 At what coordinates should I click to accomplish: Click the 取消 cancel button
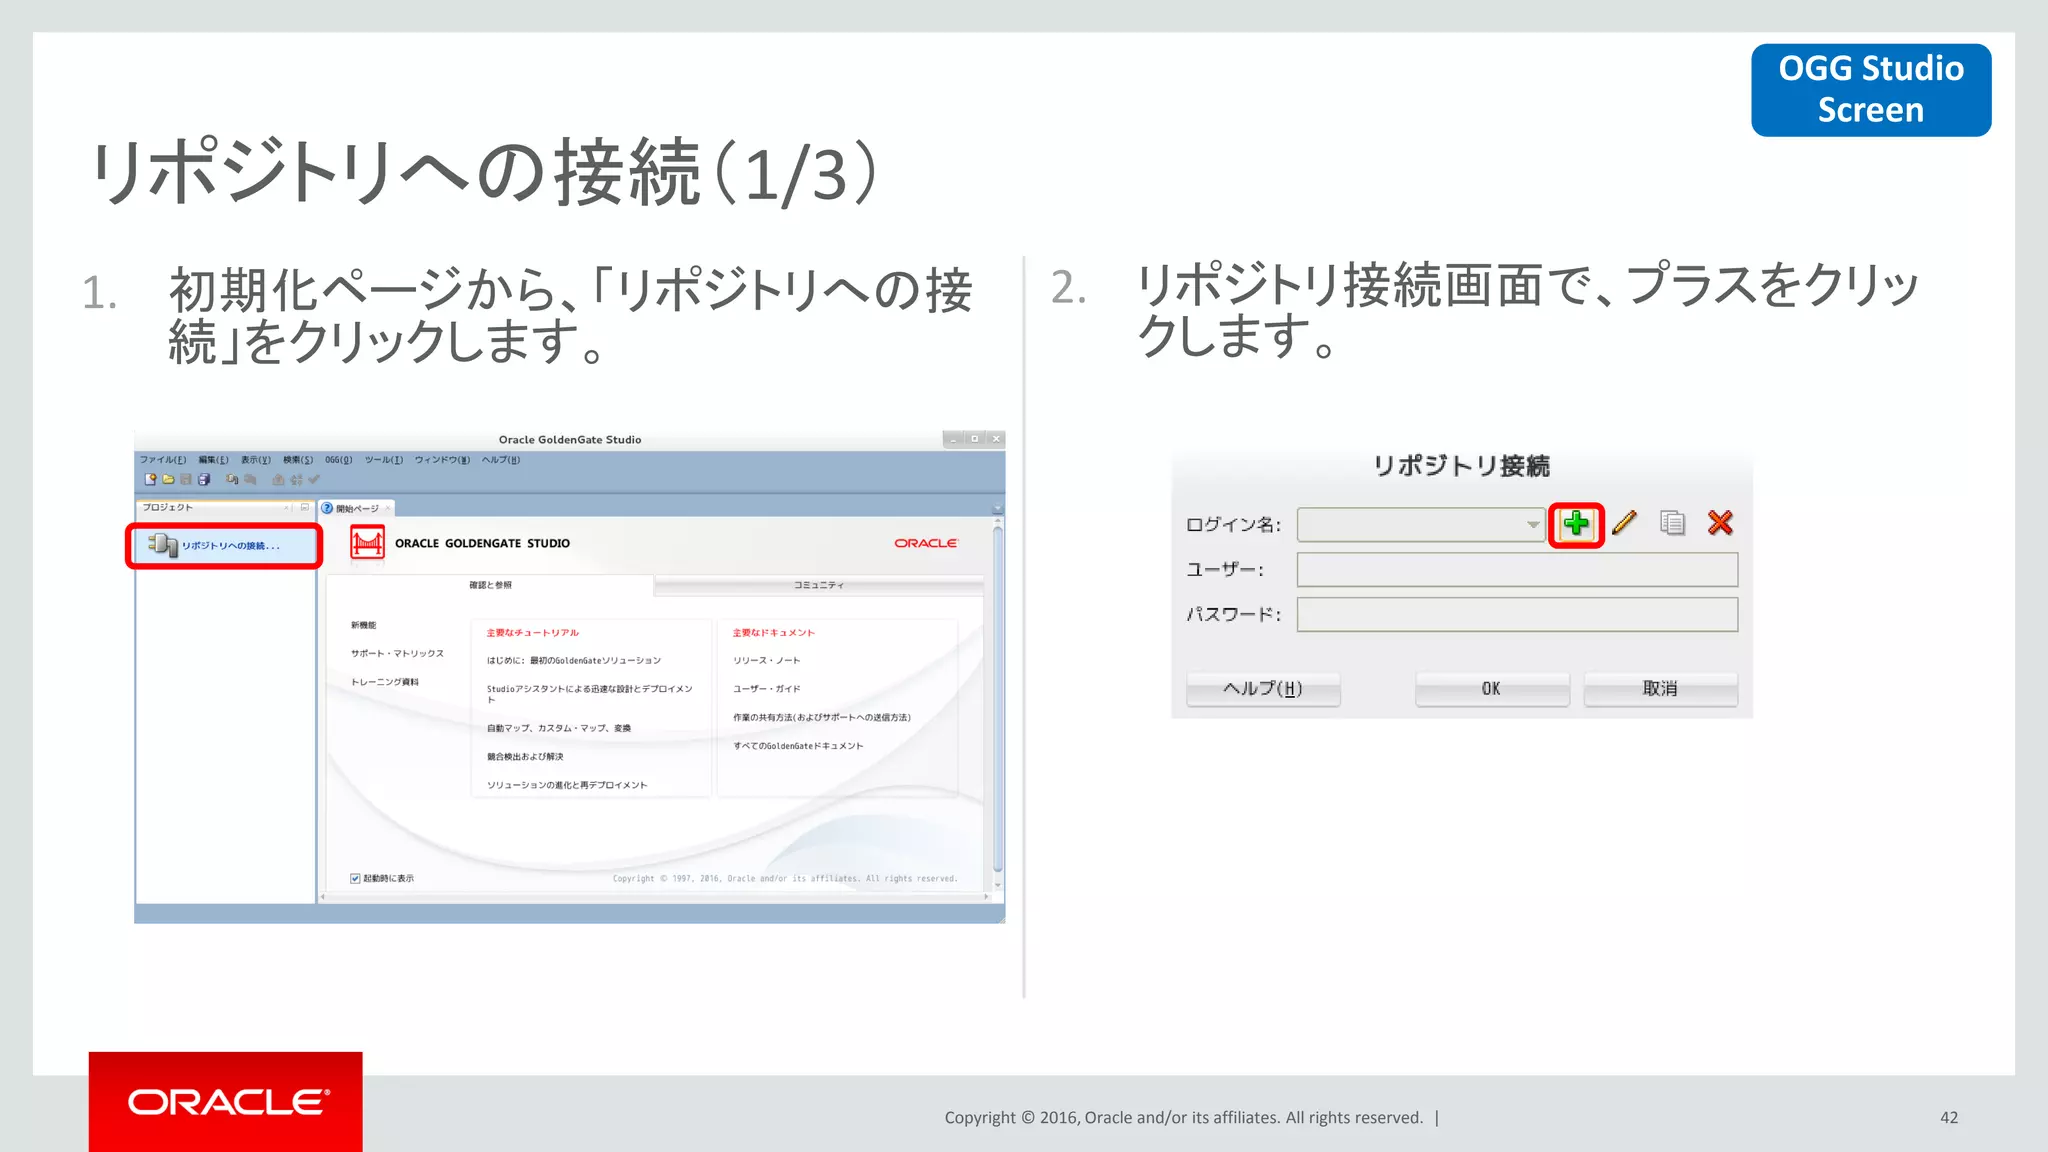[x=1660, y=688]
